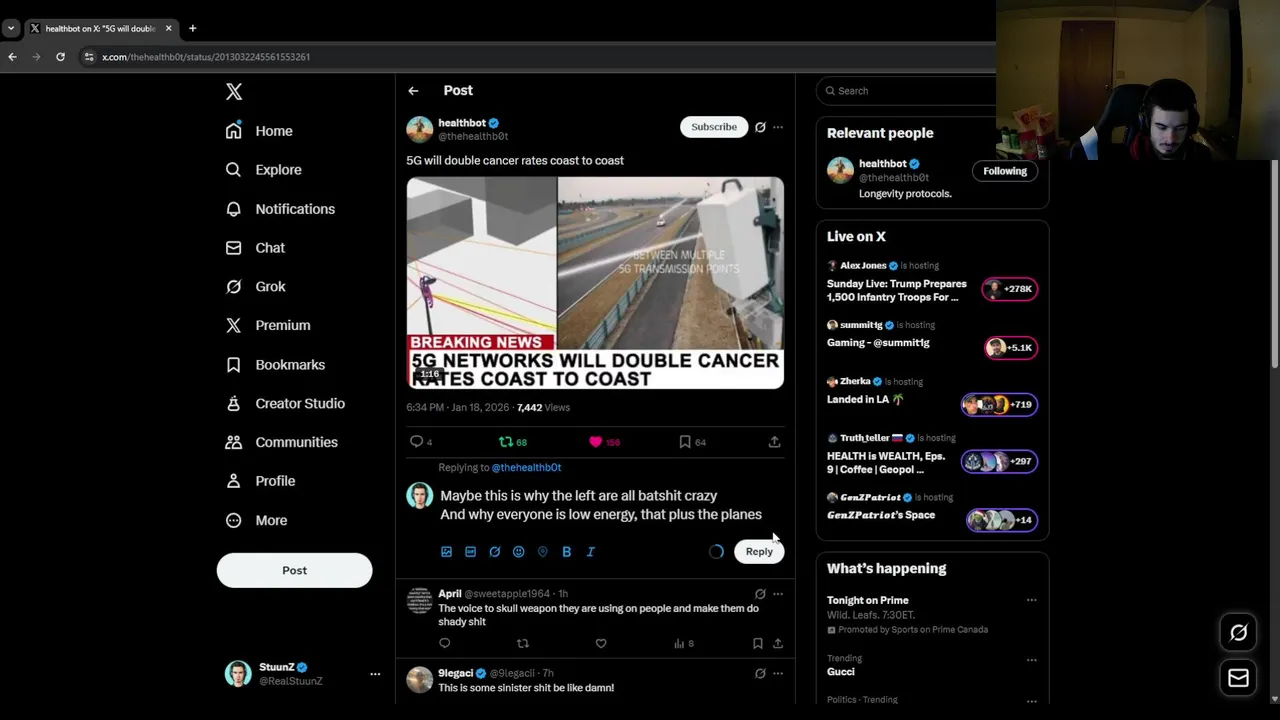The width and height of the screenshot is (1280, 720).
Task: Click the Reply button
Action: [759, 551]
